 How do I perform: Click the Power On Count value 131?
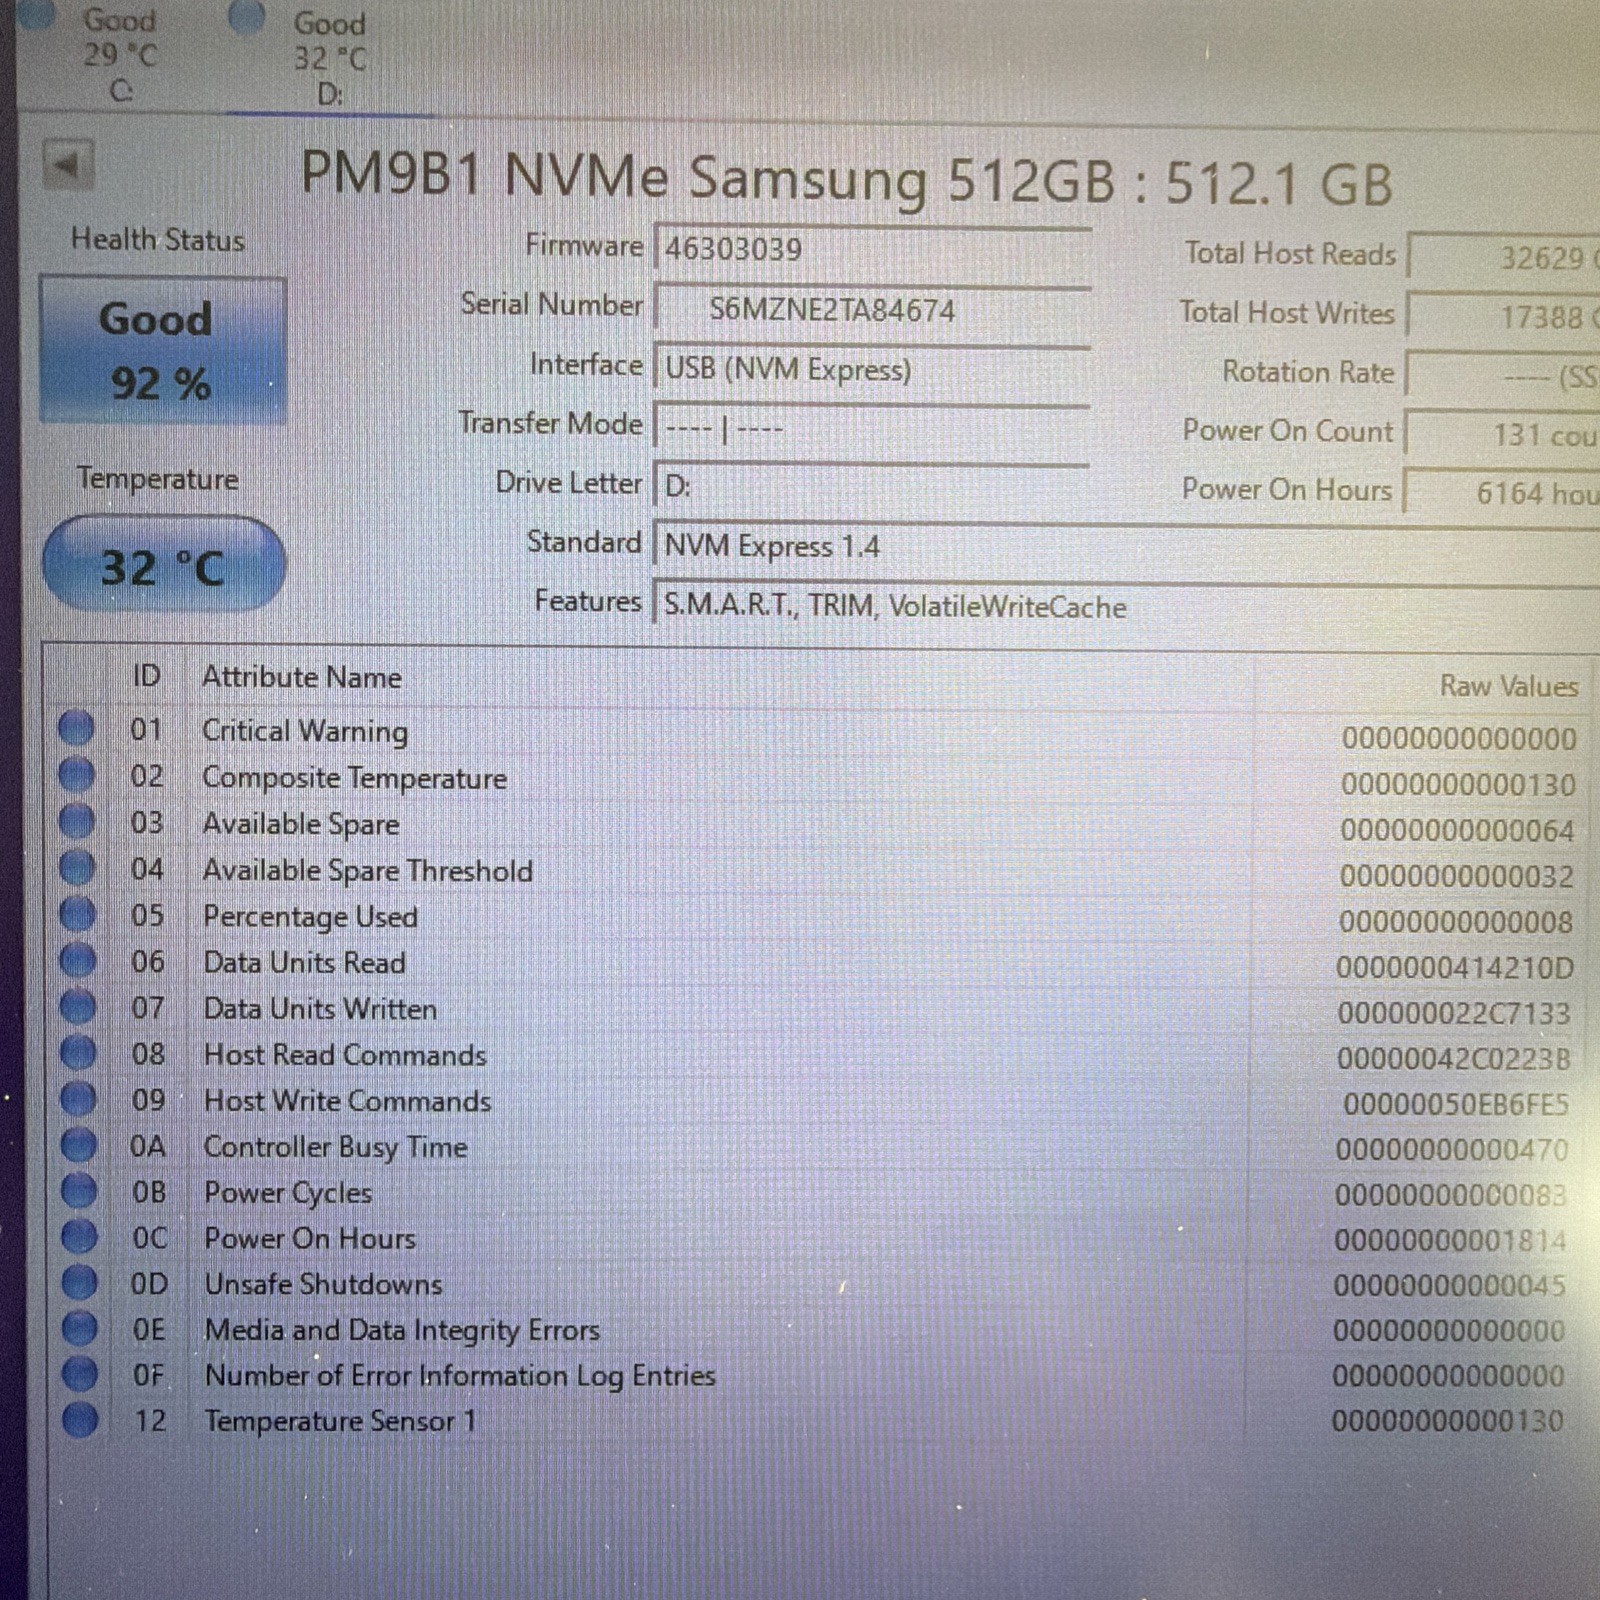1504,434
